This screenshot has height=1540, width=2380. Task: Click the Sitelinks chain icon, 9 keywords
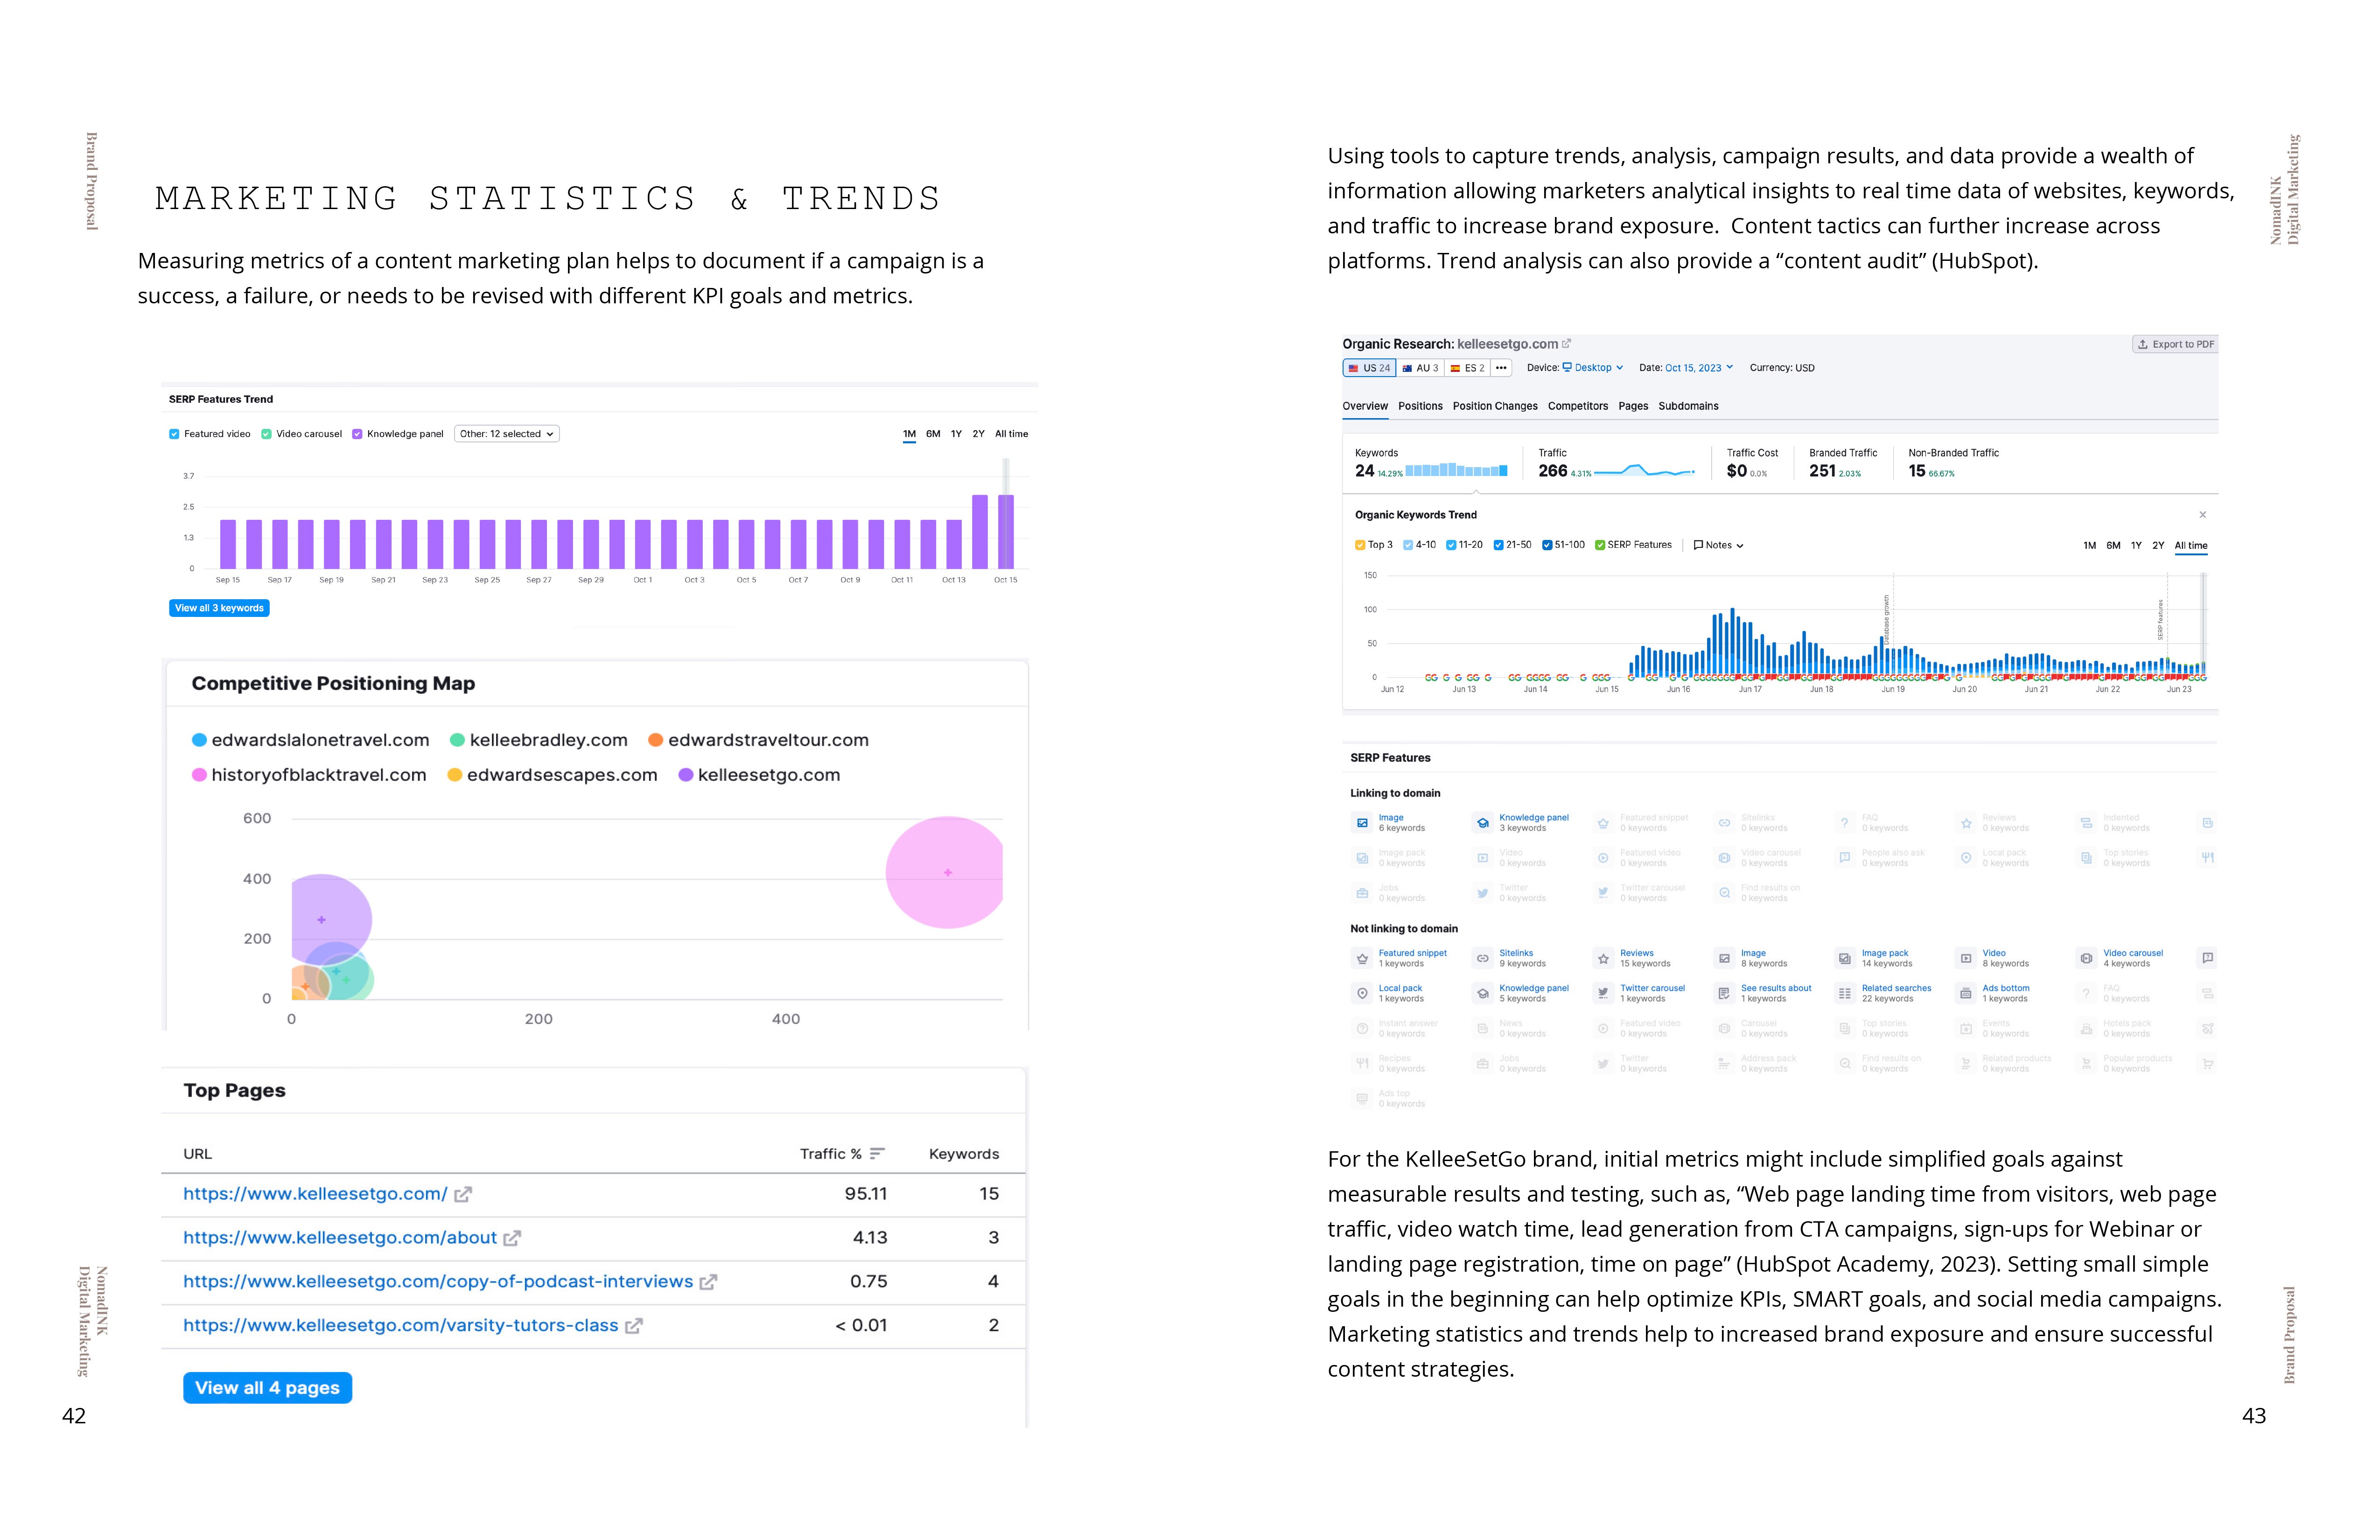coord(1483,958)
